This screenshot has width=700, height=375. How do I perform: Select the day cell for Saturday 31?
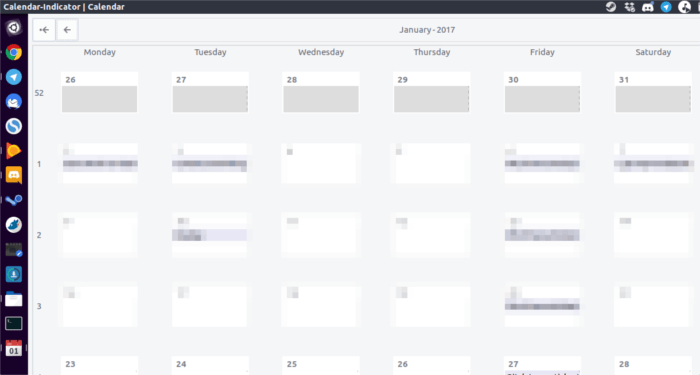653,92
